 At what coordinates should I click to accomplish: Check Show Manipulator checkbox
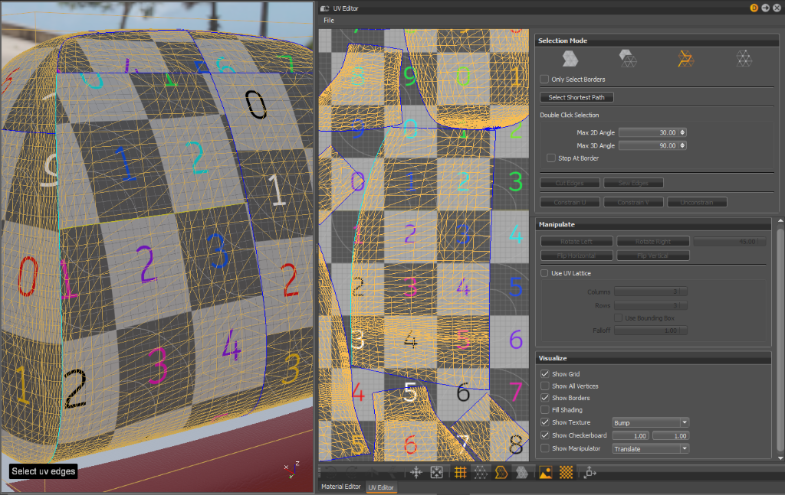pyautogui.click(x=545, y=448)
